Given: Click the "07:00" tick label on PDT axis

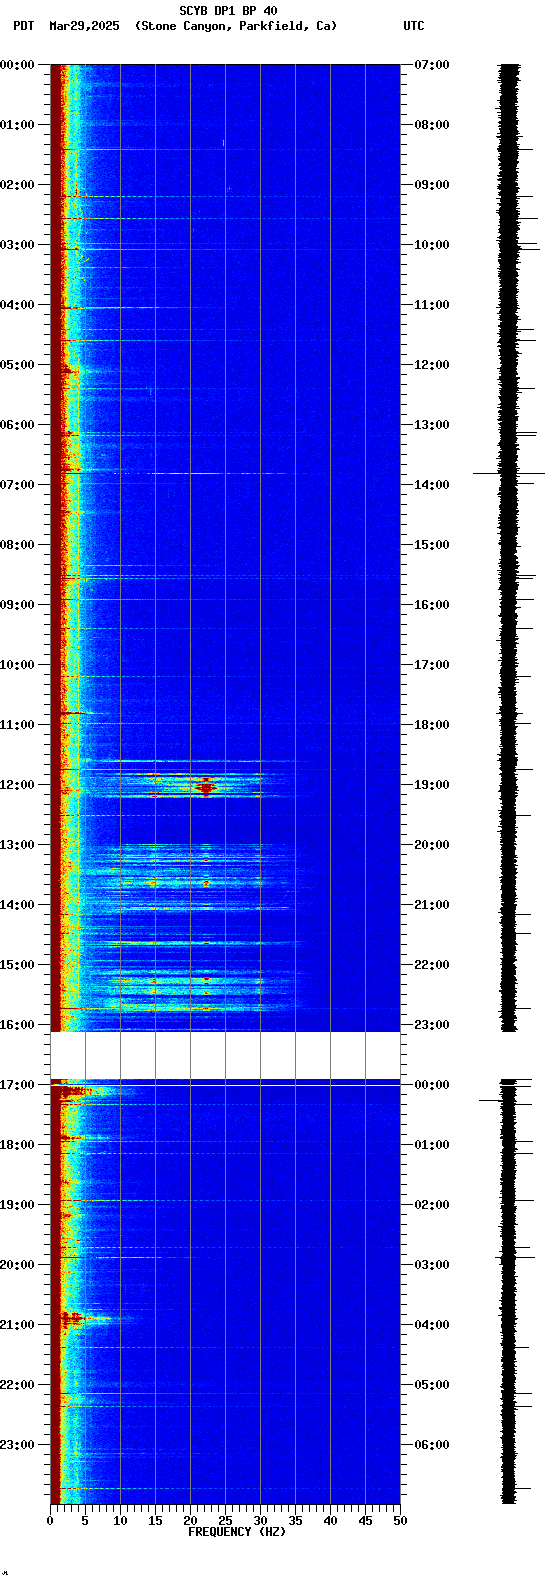Looking at the screenshot, I should 17,485.
